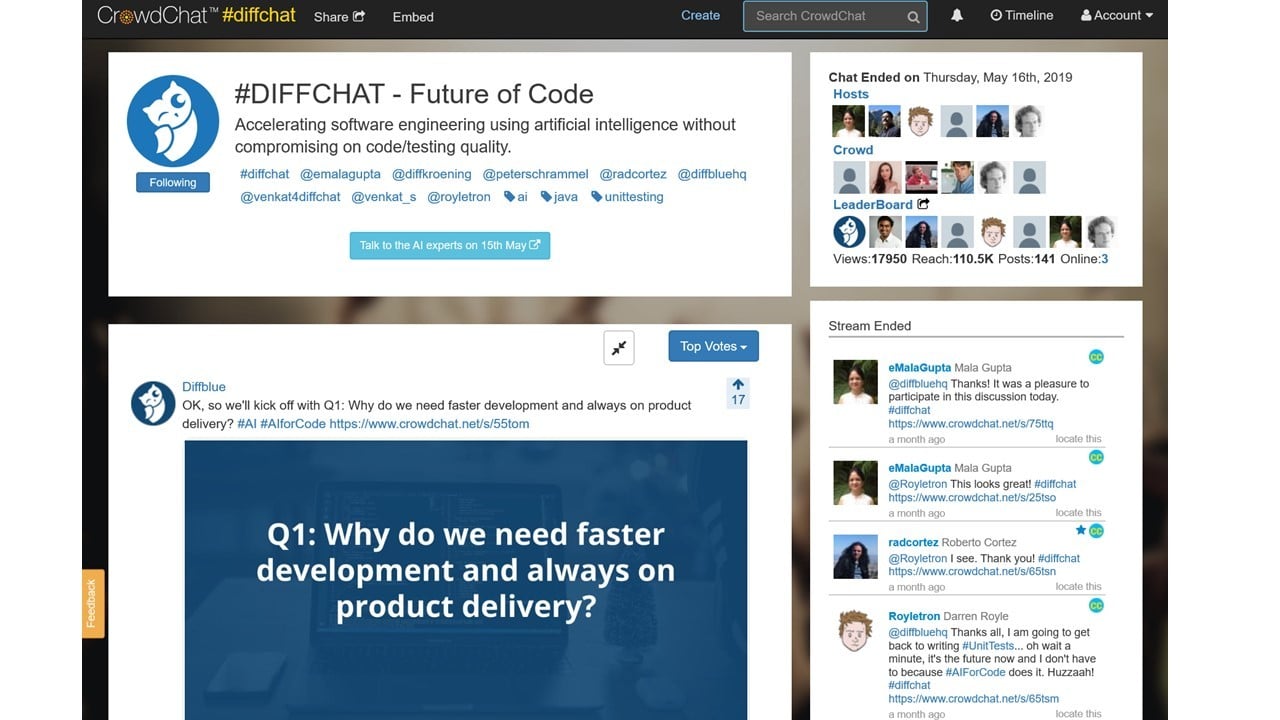Open LeaderBoard share icon
Image resolution: width=1280 pixels, height=720 pixels.
point(923,204)
